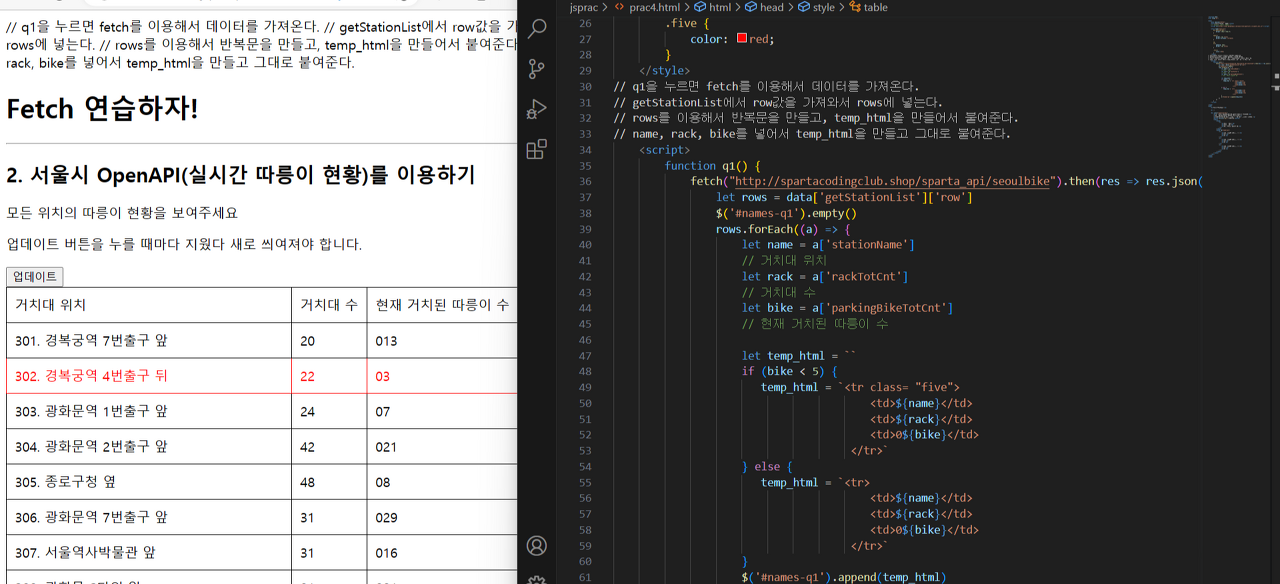Select the jsprac breadcrumb
Viewport: 1280px width, 584px height.
coord(584,7)
